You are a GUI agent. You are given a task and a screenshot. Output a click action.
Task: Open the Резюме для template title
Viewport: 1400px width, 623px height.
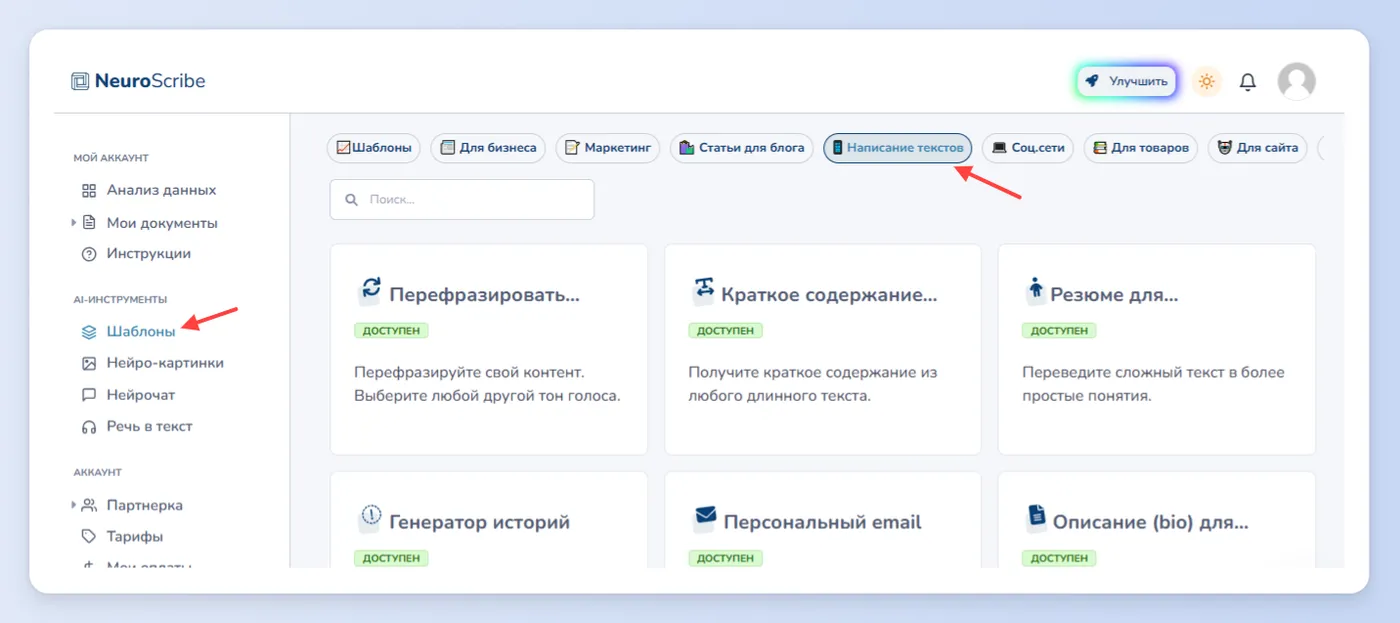click(x=1114, y=295)
